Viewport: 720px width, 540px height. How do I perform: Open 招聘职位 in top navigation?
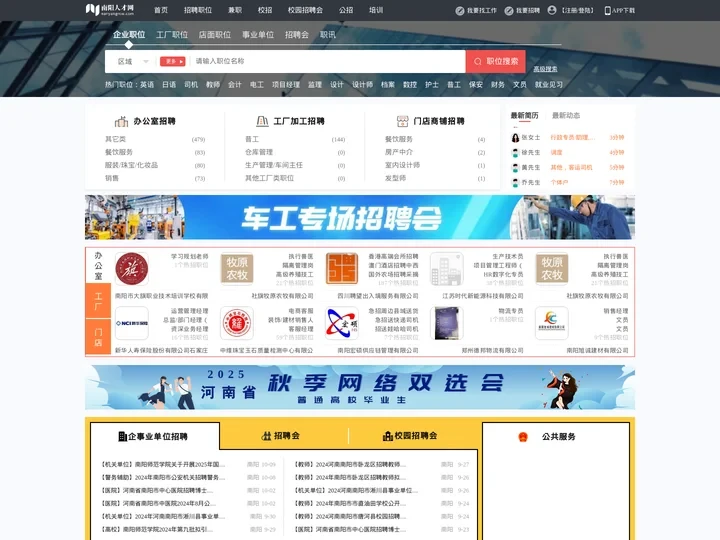[198, 10]
